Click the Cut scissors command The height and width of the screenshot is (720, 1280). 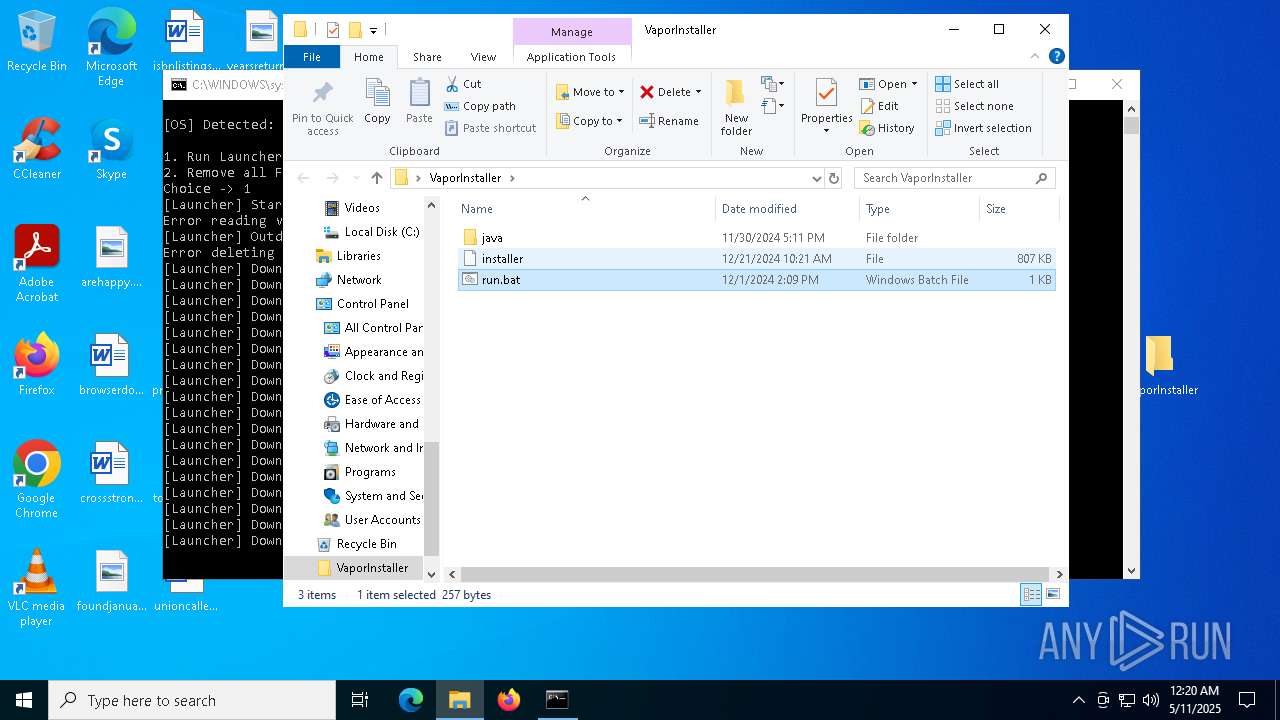click(463, 84)
